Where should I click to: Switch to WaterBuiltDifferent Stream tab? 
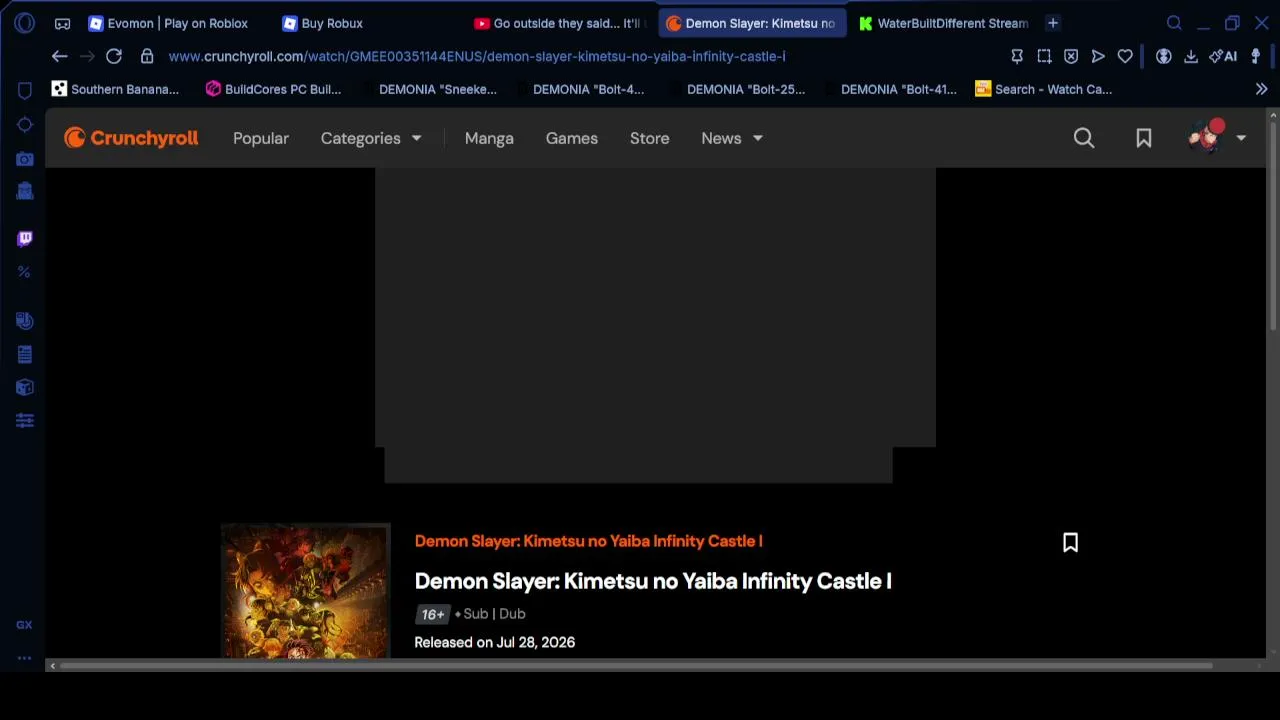pyautogui.click(x=944, y=23)
